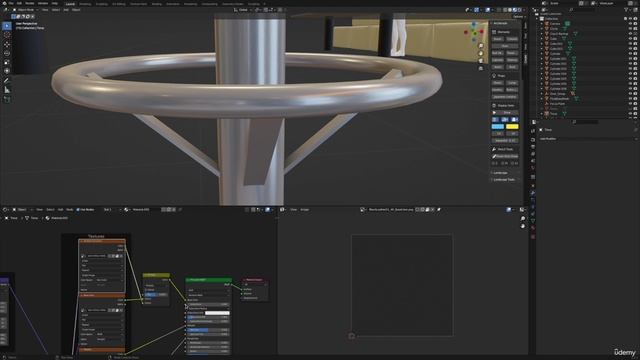This screenshot has height=360, width=640.
Task: Click the Principled BSDF node header
Action: tap(209, 280)
